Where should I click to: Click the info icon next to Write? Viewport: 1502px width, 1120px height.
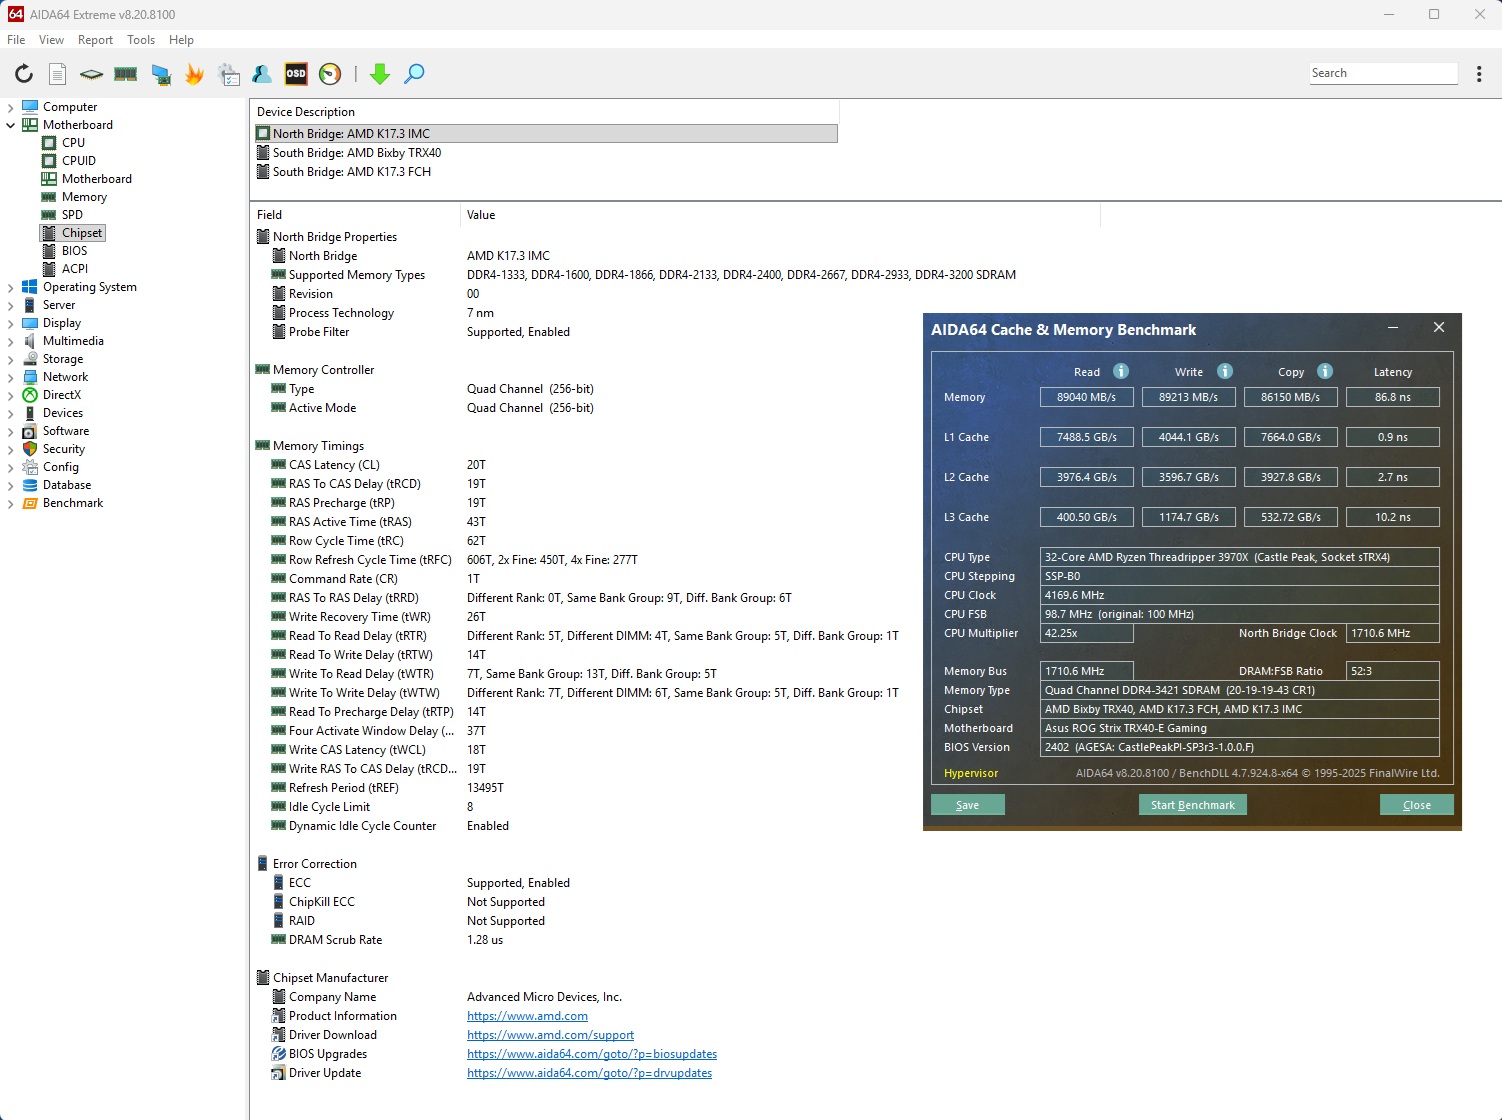tap(1225, 371)
